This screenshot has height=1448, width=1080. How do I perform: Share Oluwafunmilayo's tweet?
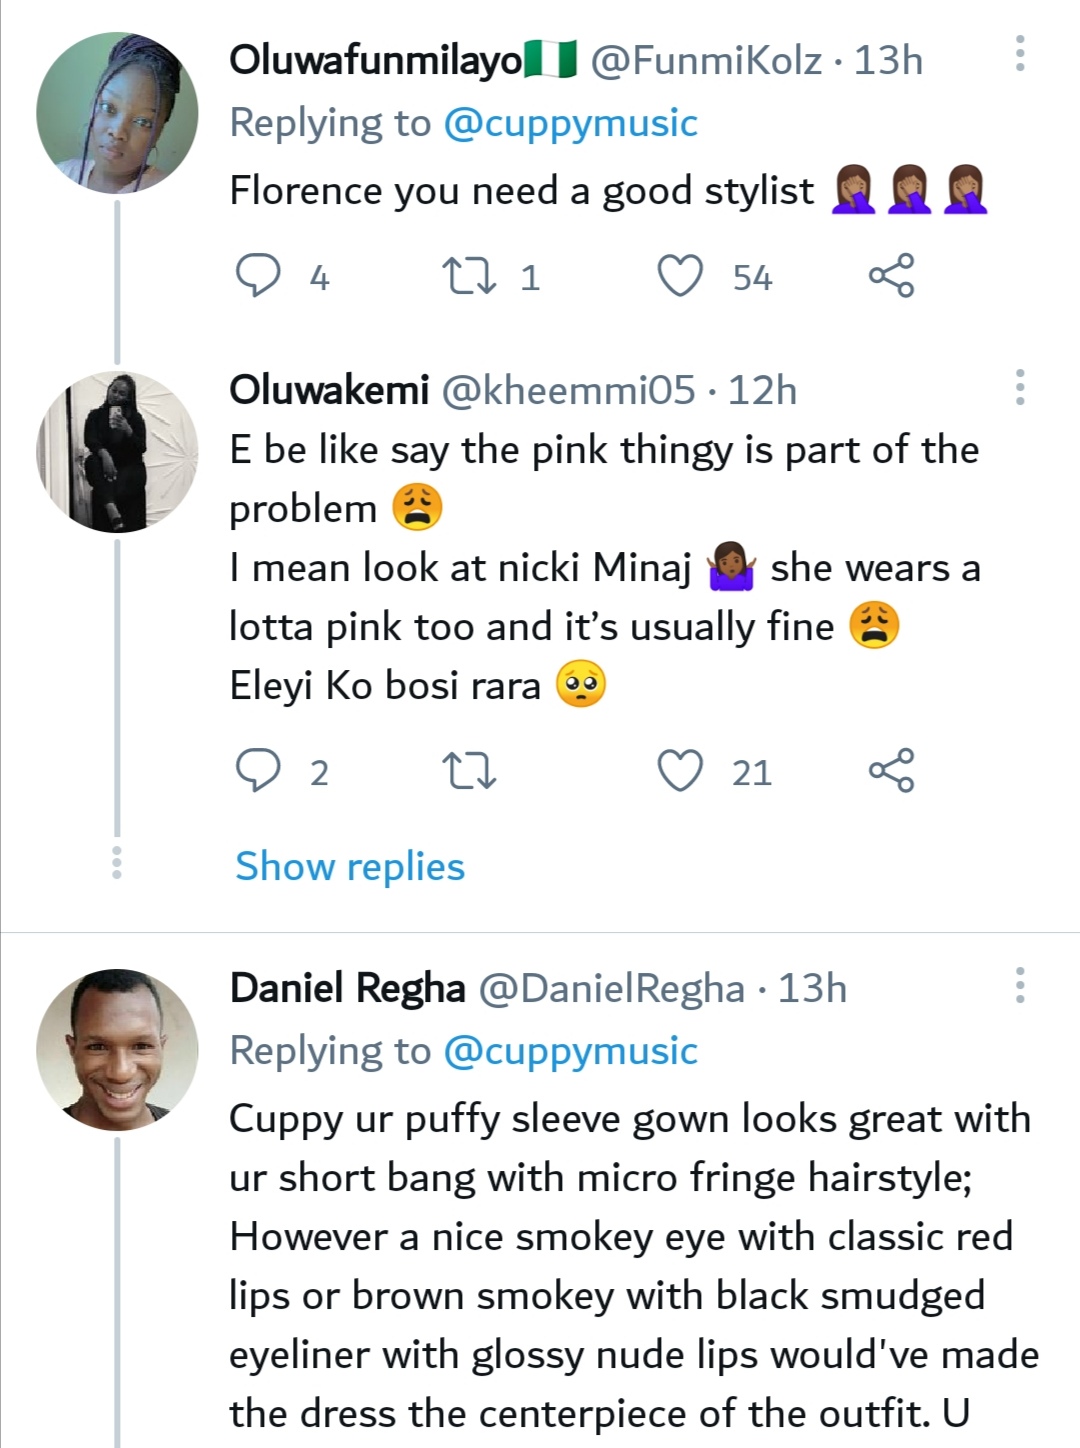[x=890, y=275]
